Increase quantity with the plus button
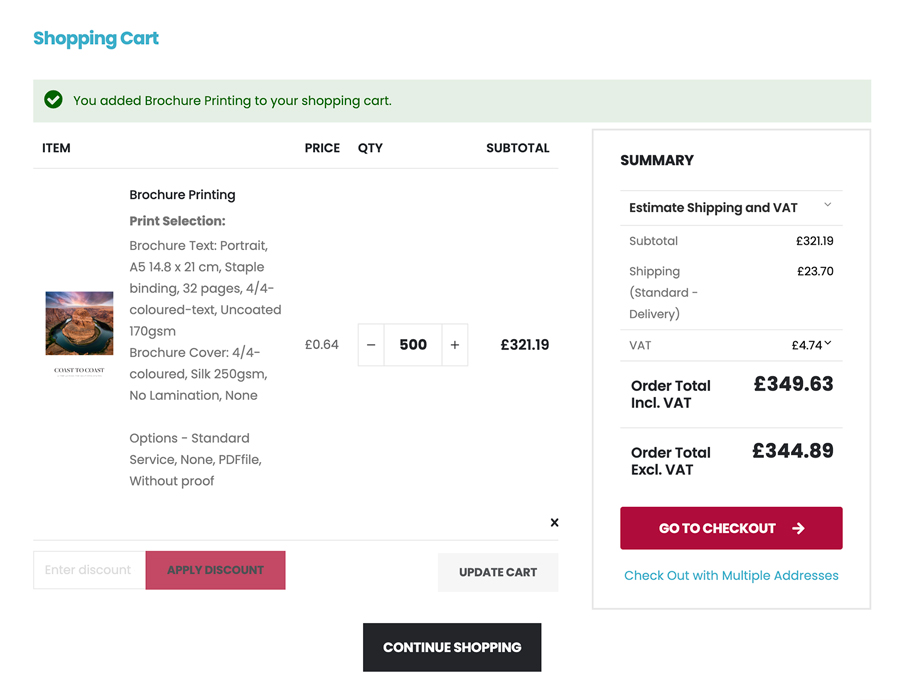Screen dimensions: 900x700 (455, 345)
